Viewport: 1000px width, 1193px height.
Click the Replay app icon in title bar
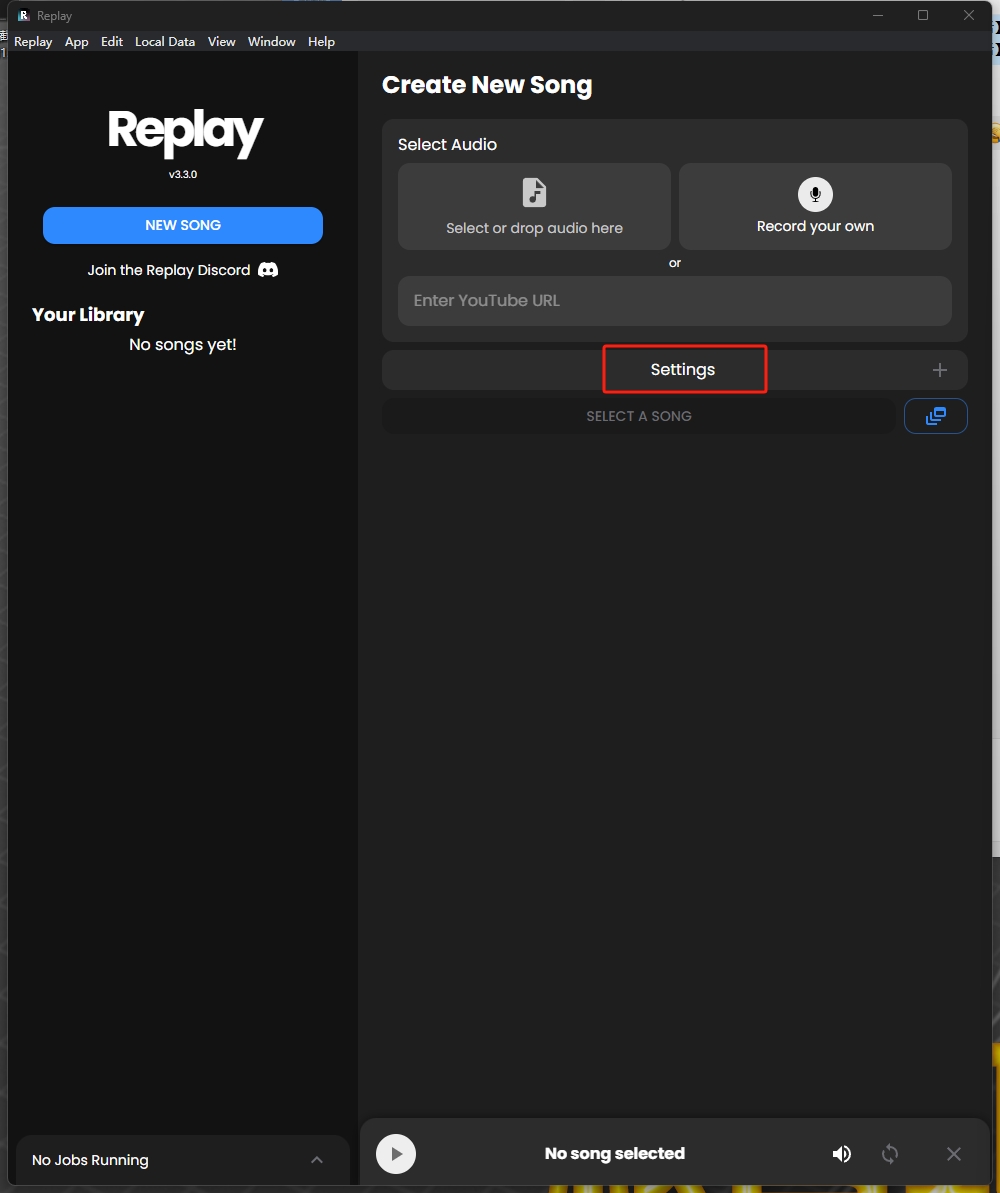click(24, 15)
